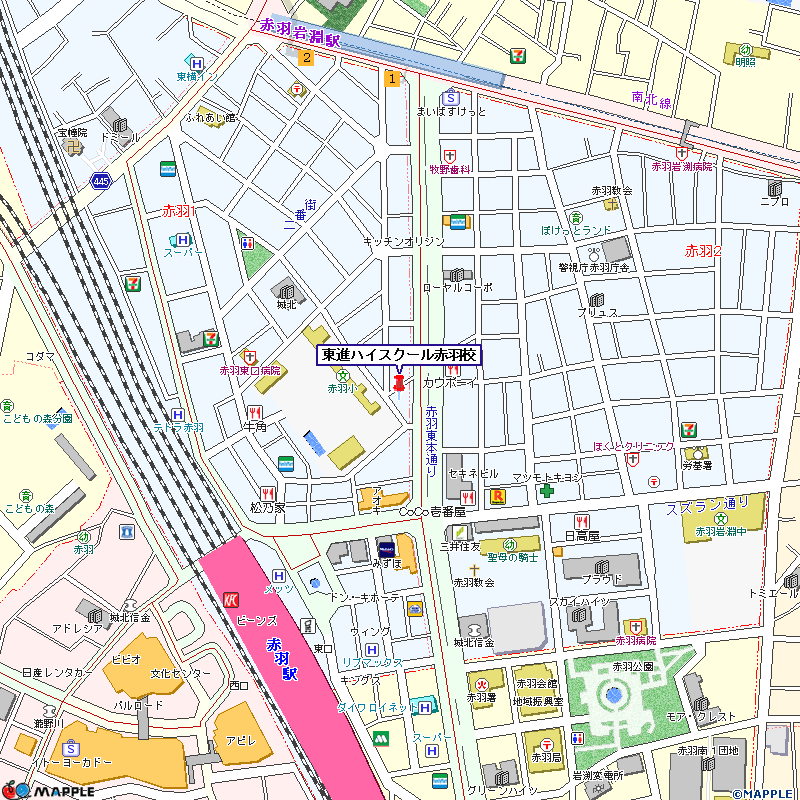
Task: Click the red 赤羽1 district label
Action: pos(179,211)
